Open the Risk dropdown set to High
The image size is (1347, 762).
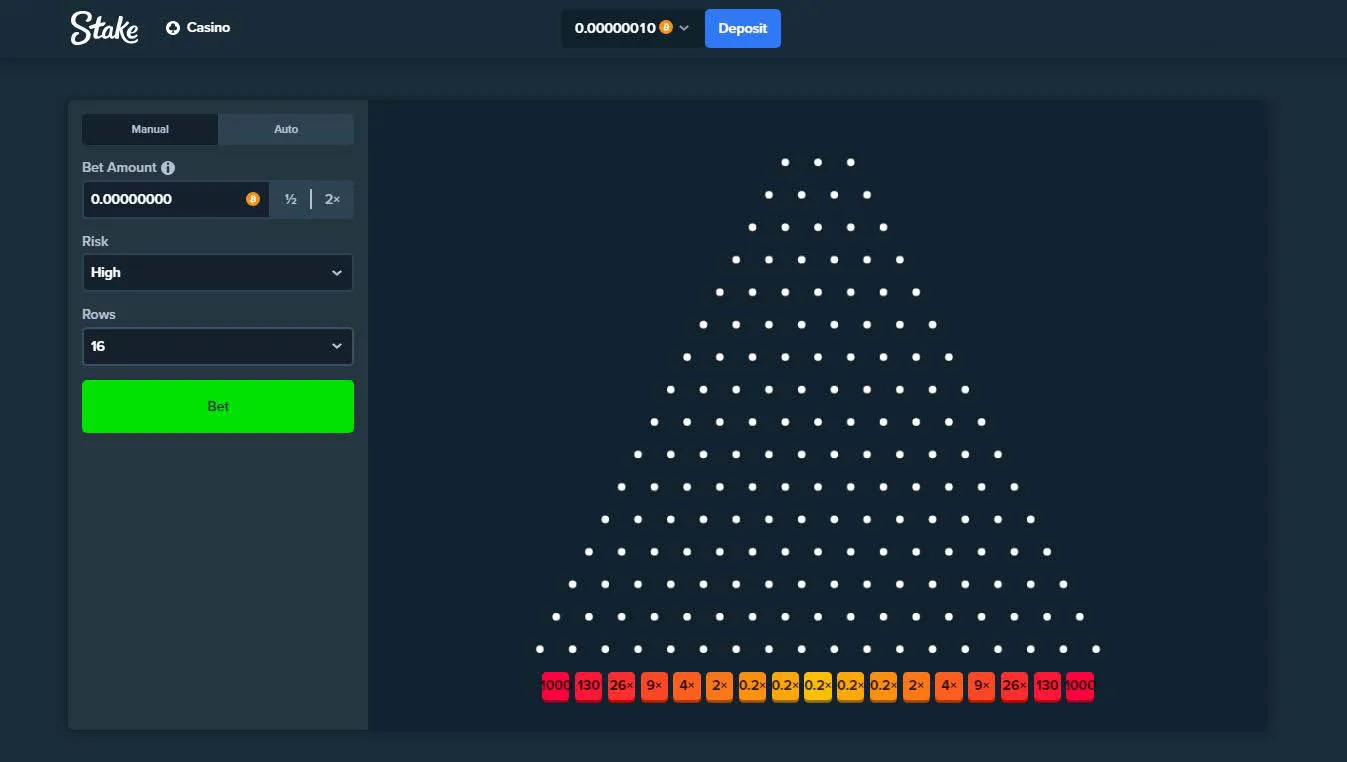point(217,272)
